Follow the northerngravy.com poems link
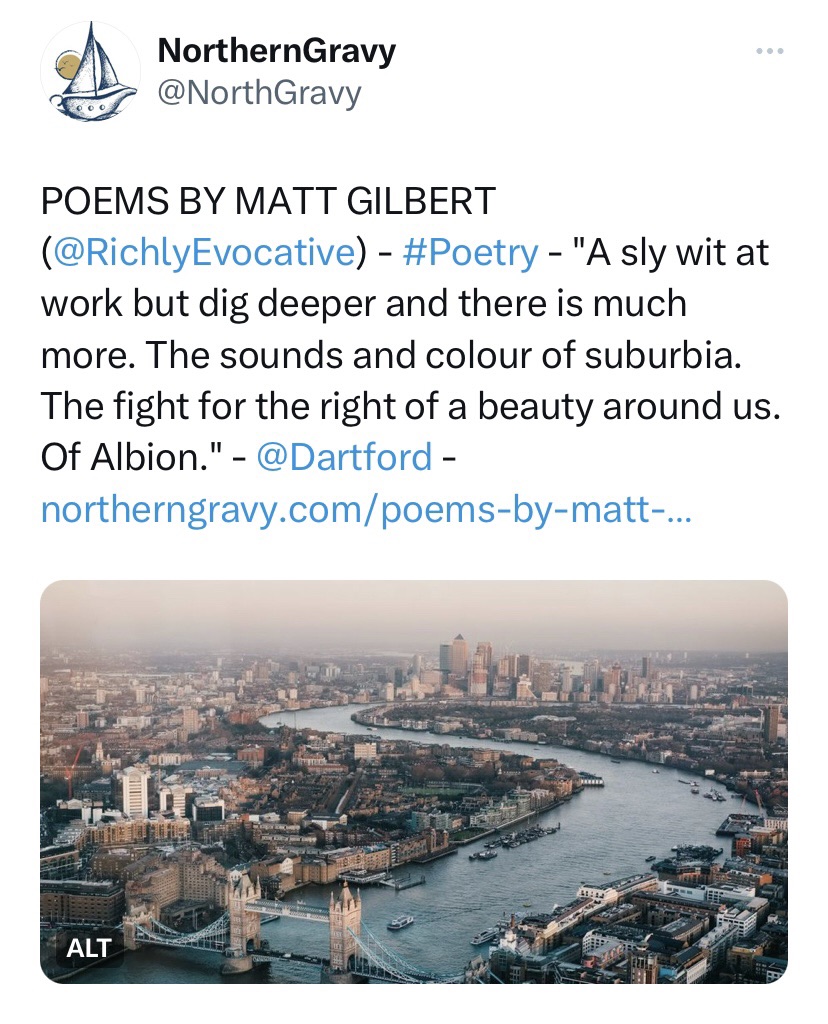 (x=366, y=512)
